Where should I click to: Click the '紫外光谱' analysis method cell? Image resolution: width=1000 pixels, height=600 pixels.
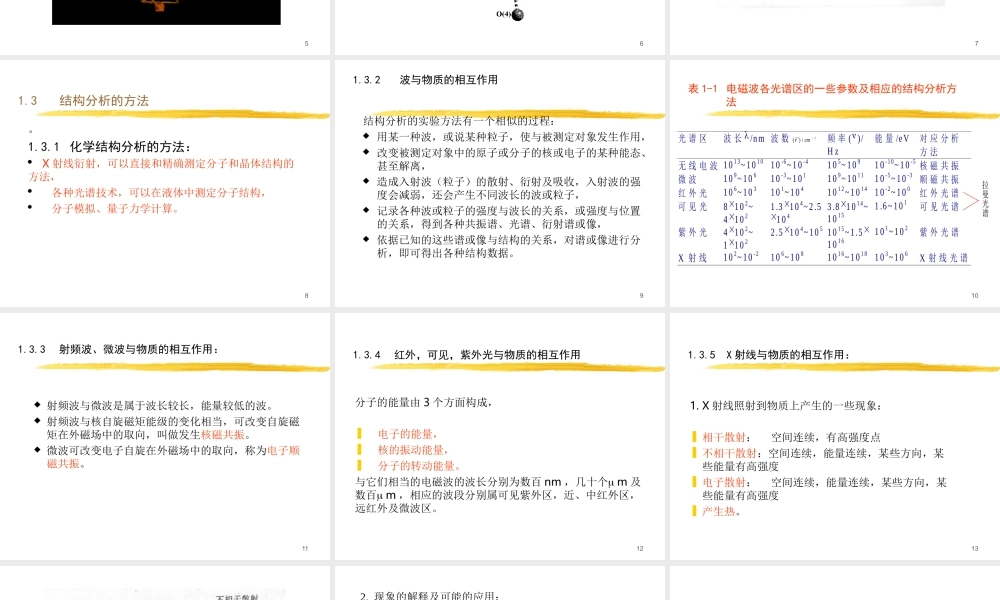click(x=939, y=232)
